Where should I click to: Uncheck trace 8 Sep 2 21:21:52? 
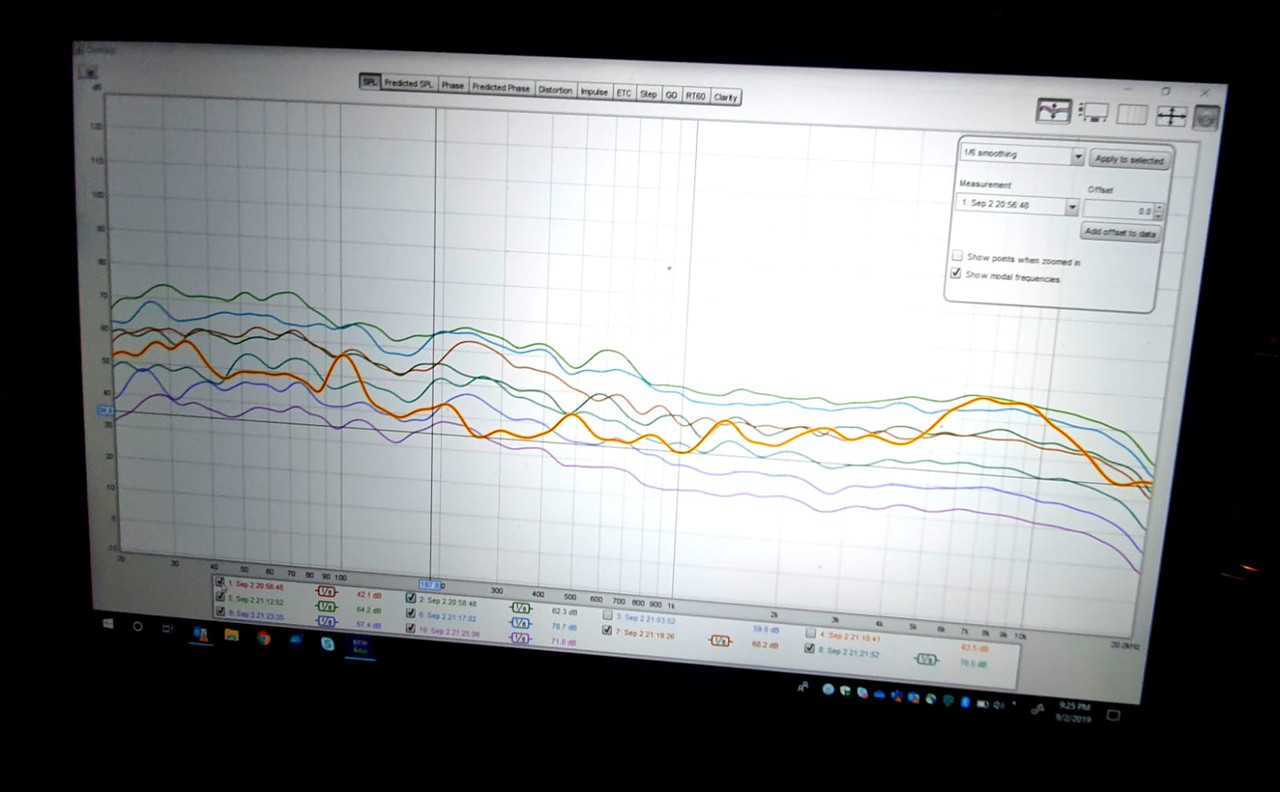(810, 648)
